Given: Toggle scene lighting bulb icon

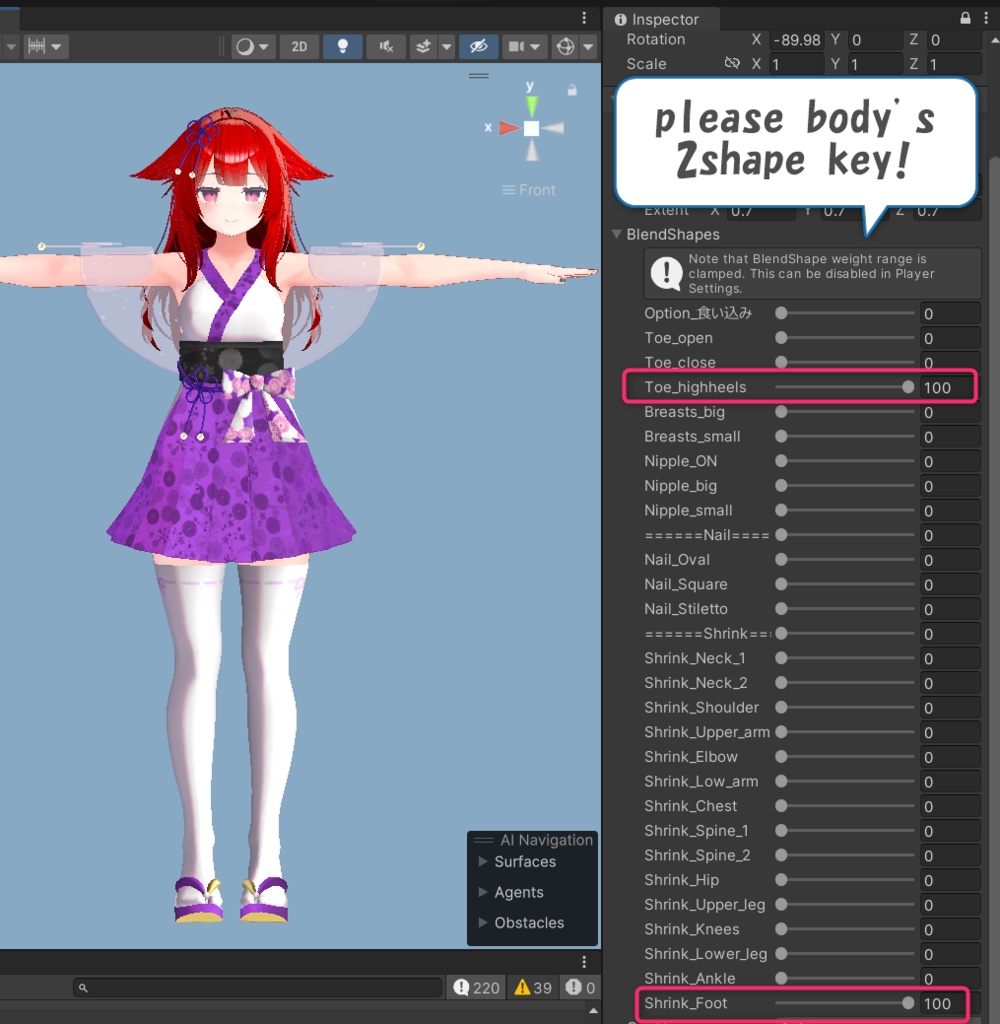Looking at the screenshot, I should (342, 46).
